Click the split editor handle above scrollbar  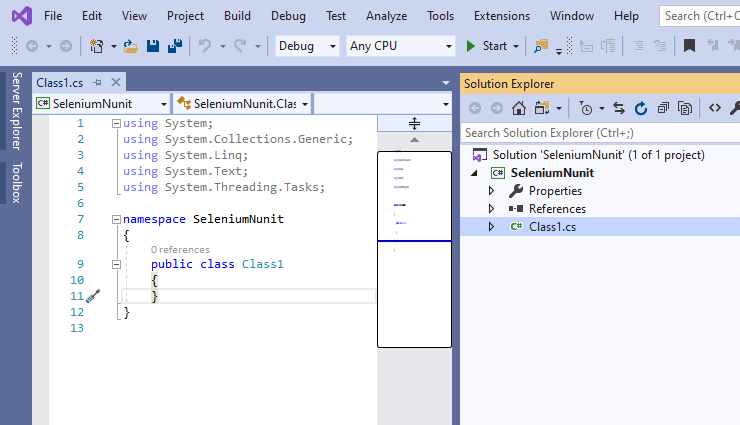coord(414,123)
